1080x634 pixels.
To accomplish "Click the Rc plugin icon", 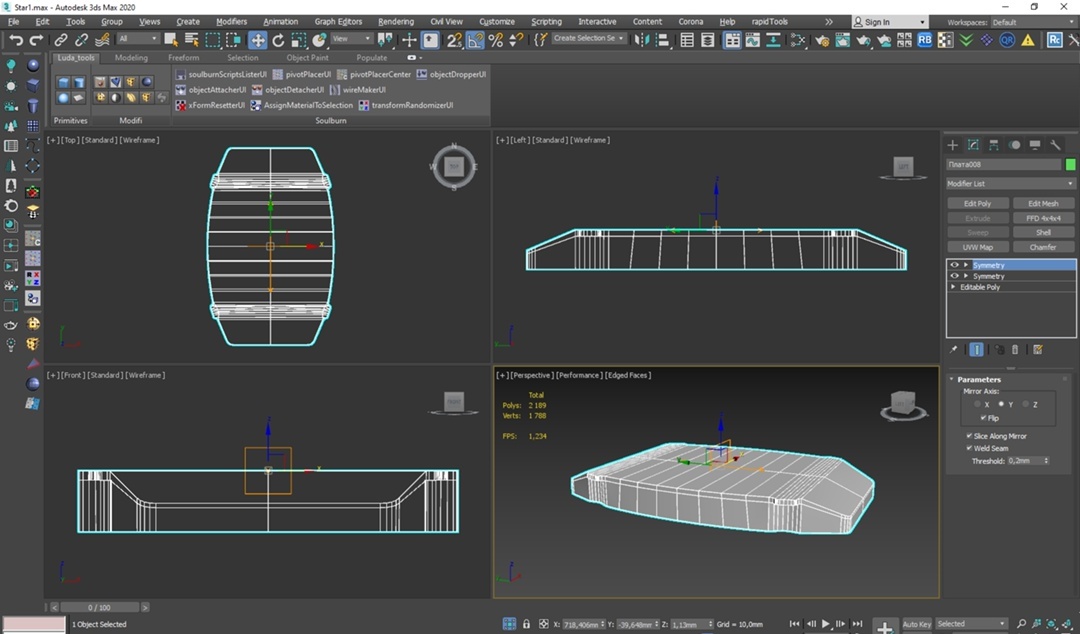I will tap(1054, 40).
